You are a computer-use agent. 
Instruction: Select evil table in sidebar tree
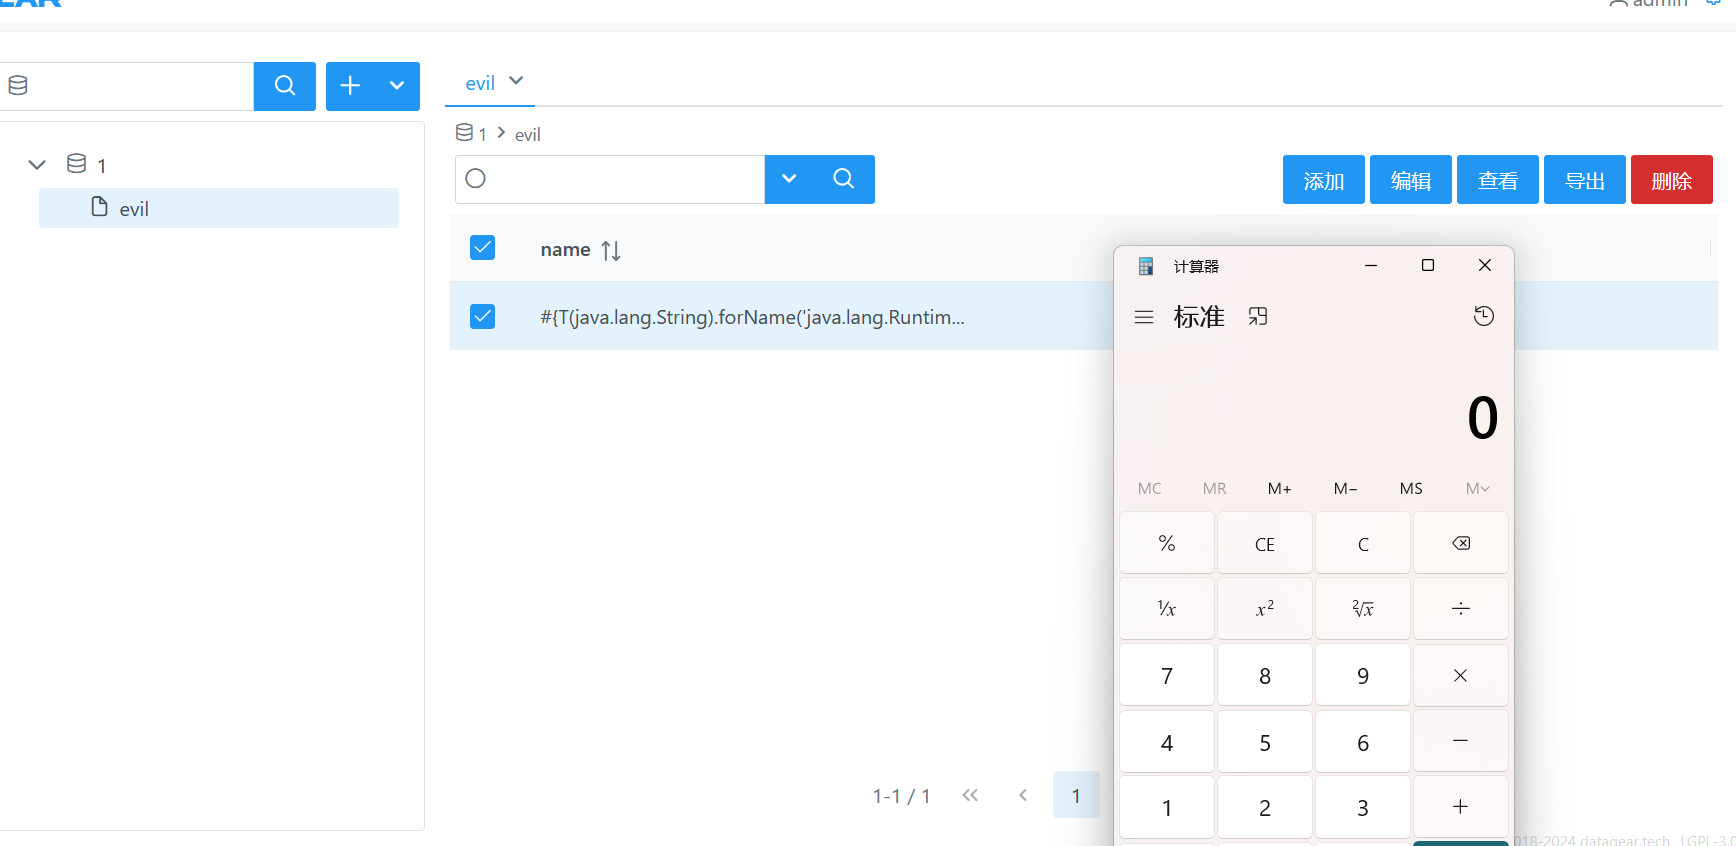coord(134,208)
